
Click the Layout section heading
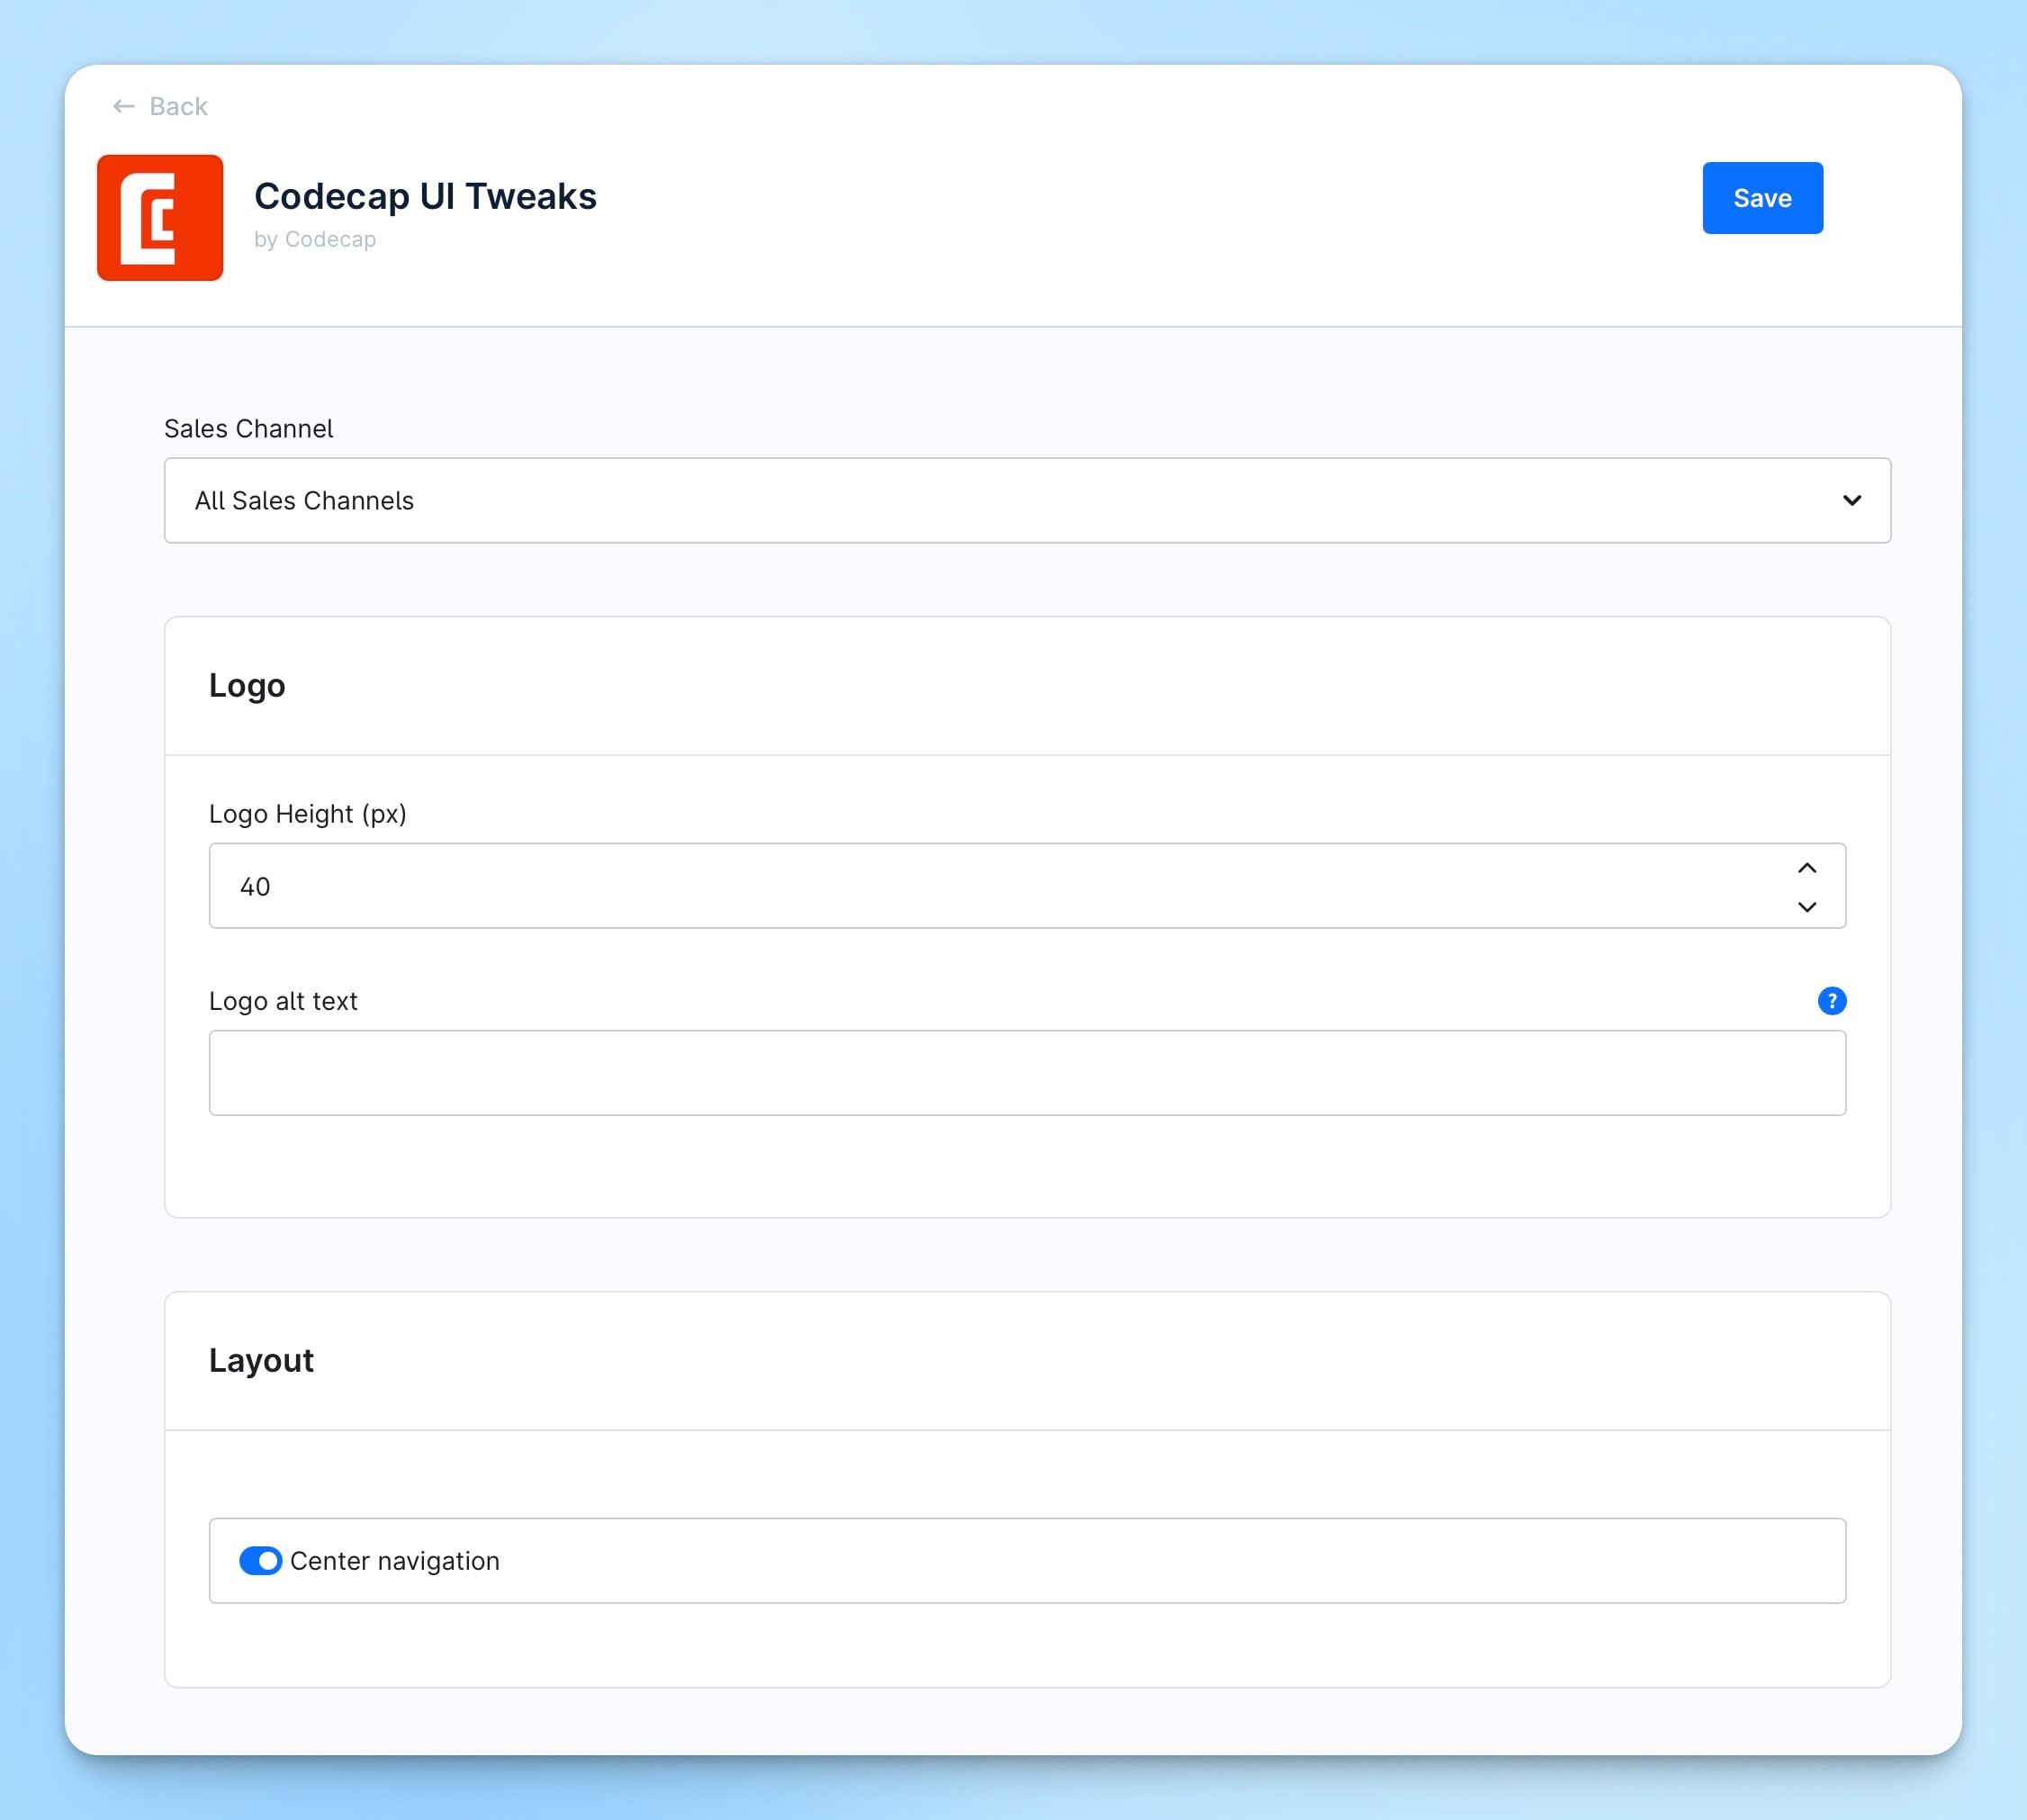[261, 1361]
